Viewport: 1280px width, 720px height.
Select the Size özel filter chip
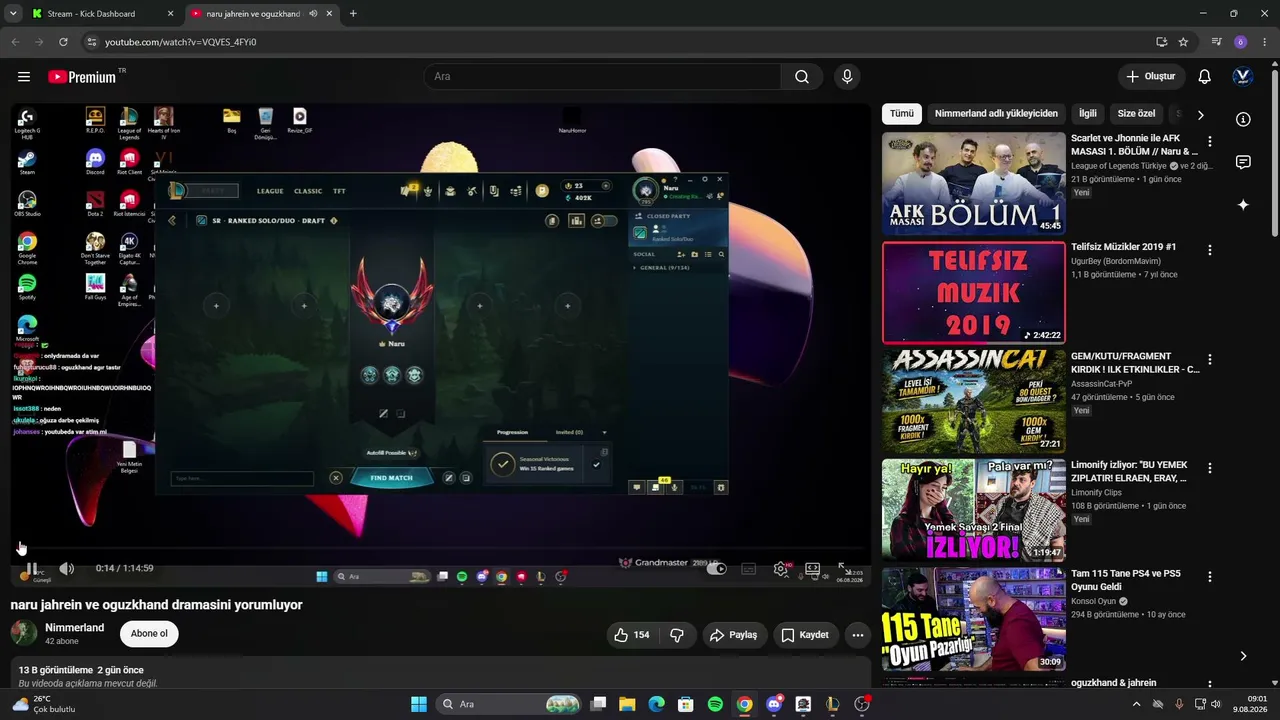click(x=1136, y=114)
